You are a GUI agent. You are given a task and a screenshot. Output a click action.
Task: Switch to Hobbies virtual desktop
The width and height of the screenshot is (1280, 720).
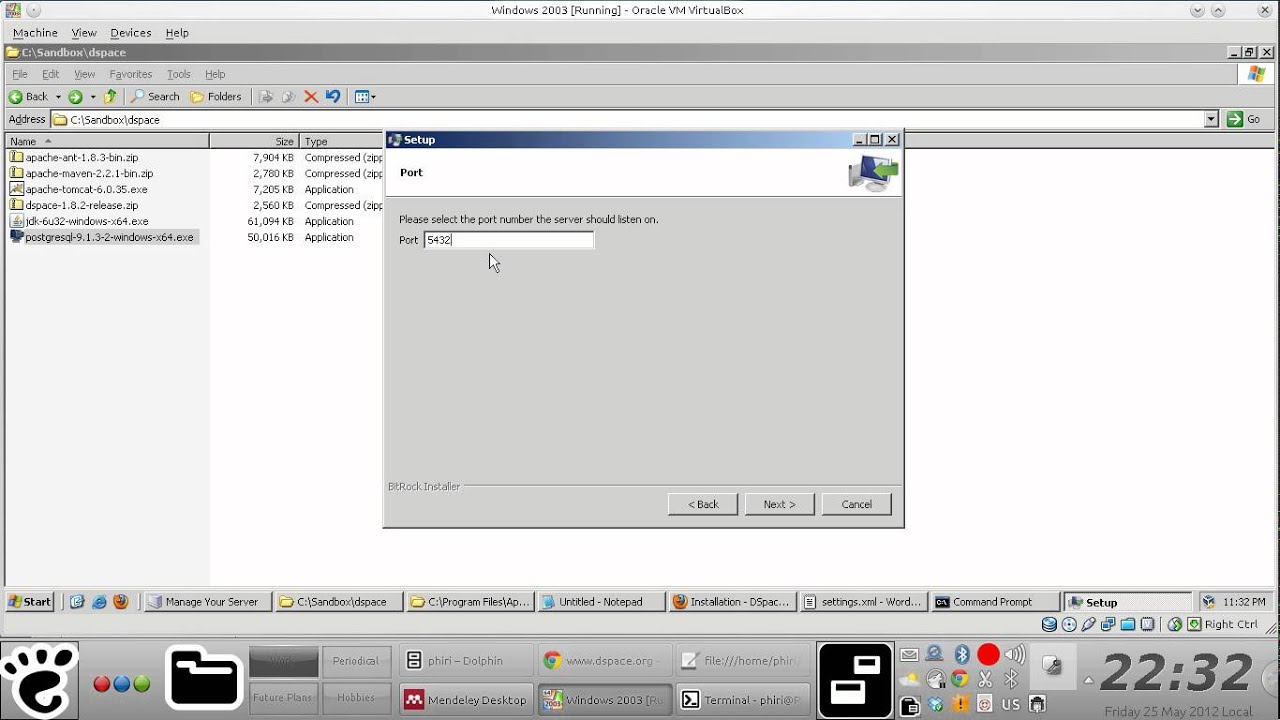(356, 698)
